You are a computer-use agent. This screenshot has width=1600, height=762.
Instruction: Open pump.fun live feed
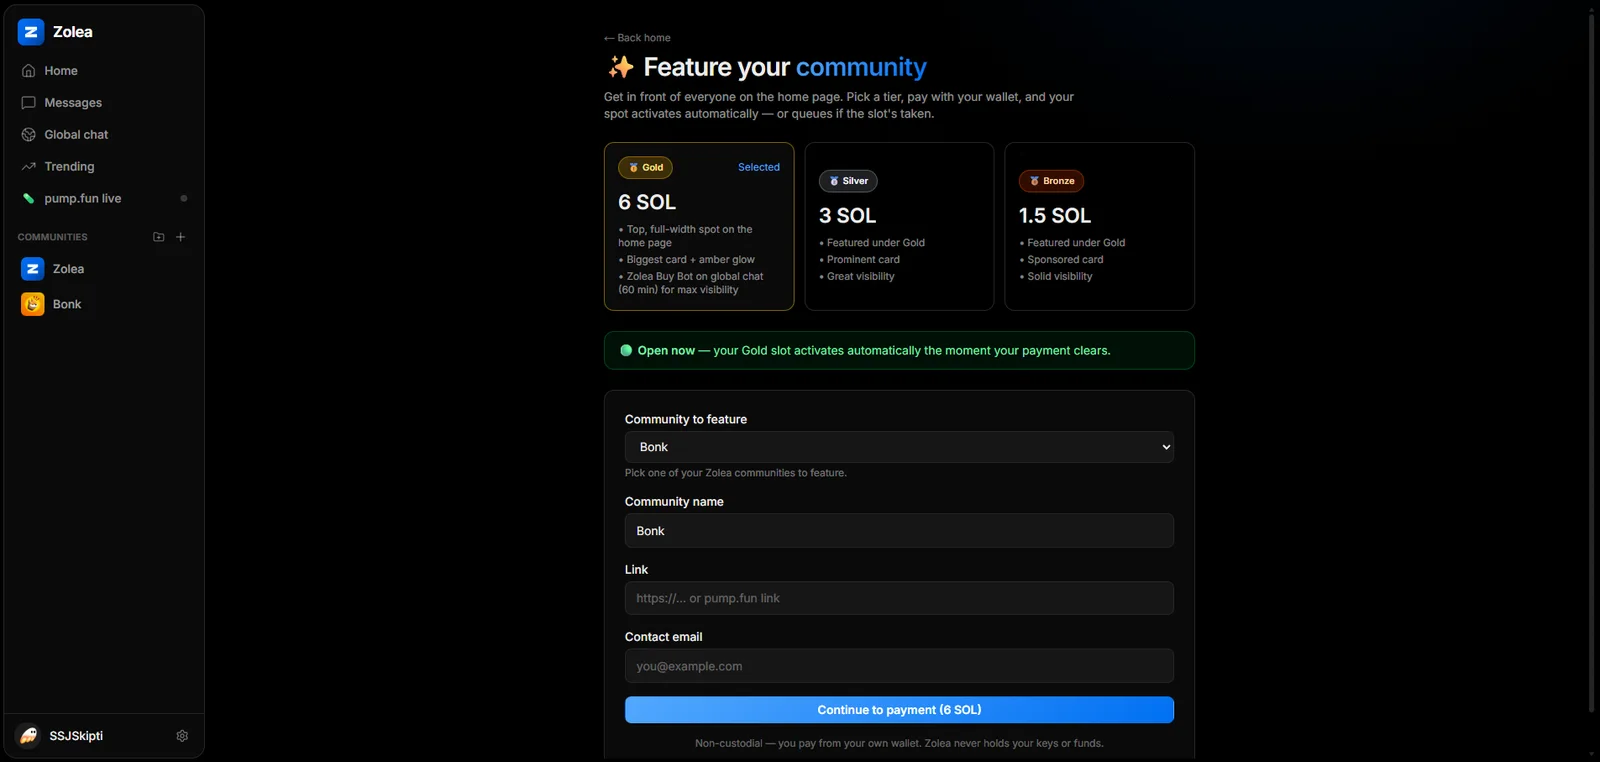point(104,199)
